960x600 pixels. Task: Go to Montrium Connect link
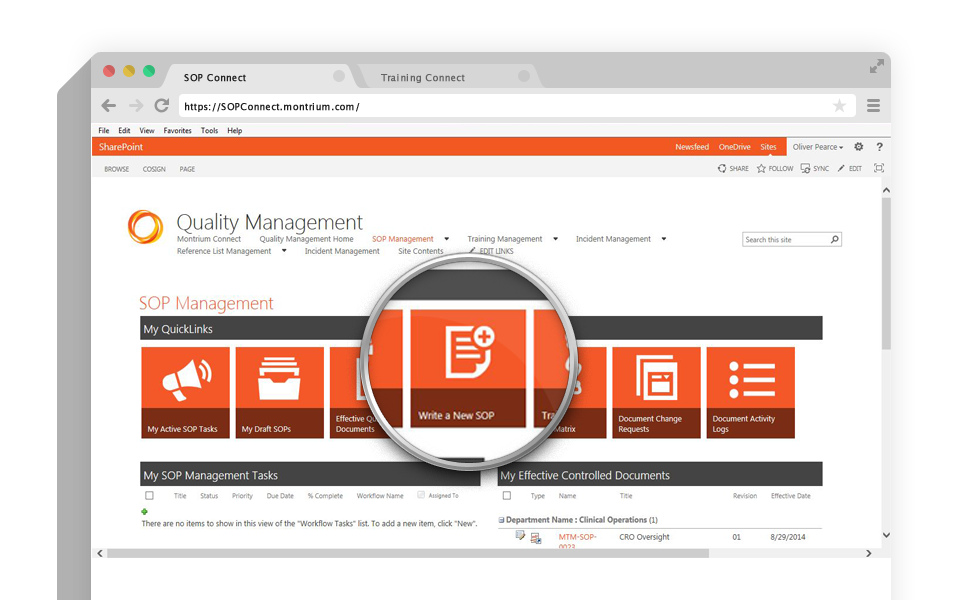click(209, 239)
